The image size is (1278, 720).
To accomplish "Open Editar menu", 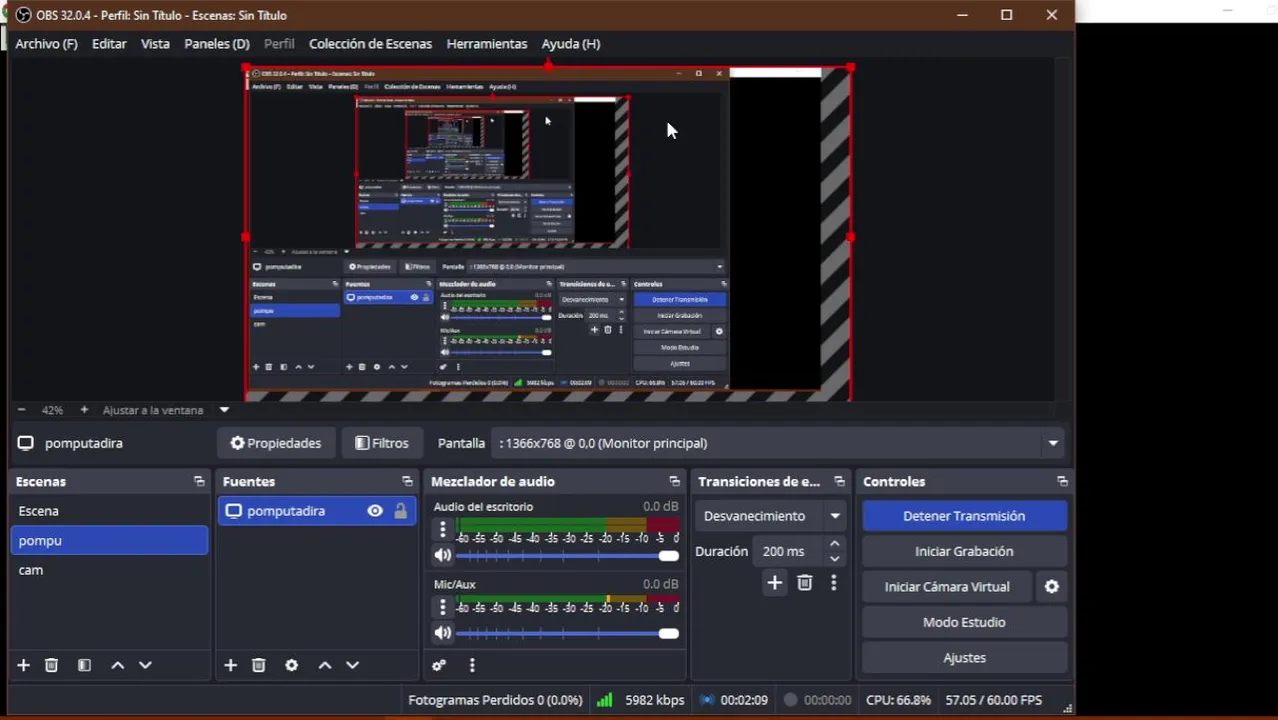I will tap(109, 44).
